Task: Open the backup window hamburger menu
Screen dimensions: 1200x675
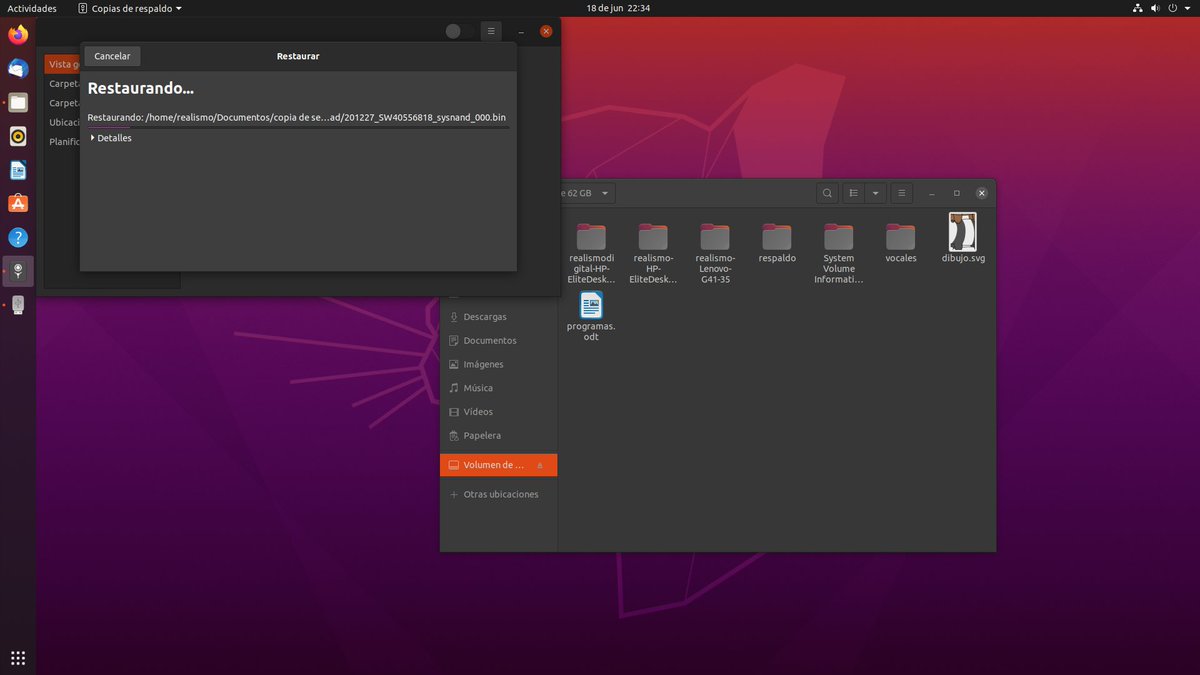Action: pyautogui.click(x=490, y=31)
